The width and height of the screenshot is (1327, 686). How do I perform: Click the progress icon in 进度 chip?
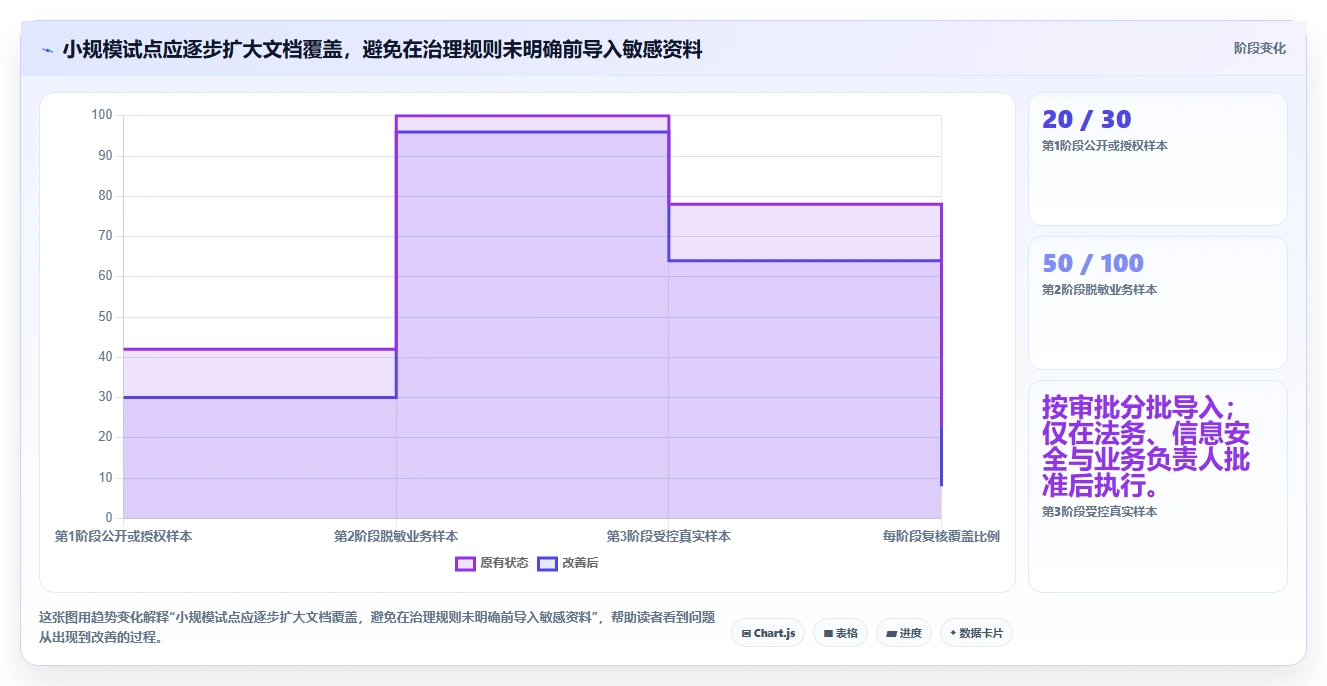(891, 633)
